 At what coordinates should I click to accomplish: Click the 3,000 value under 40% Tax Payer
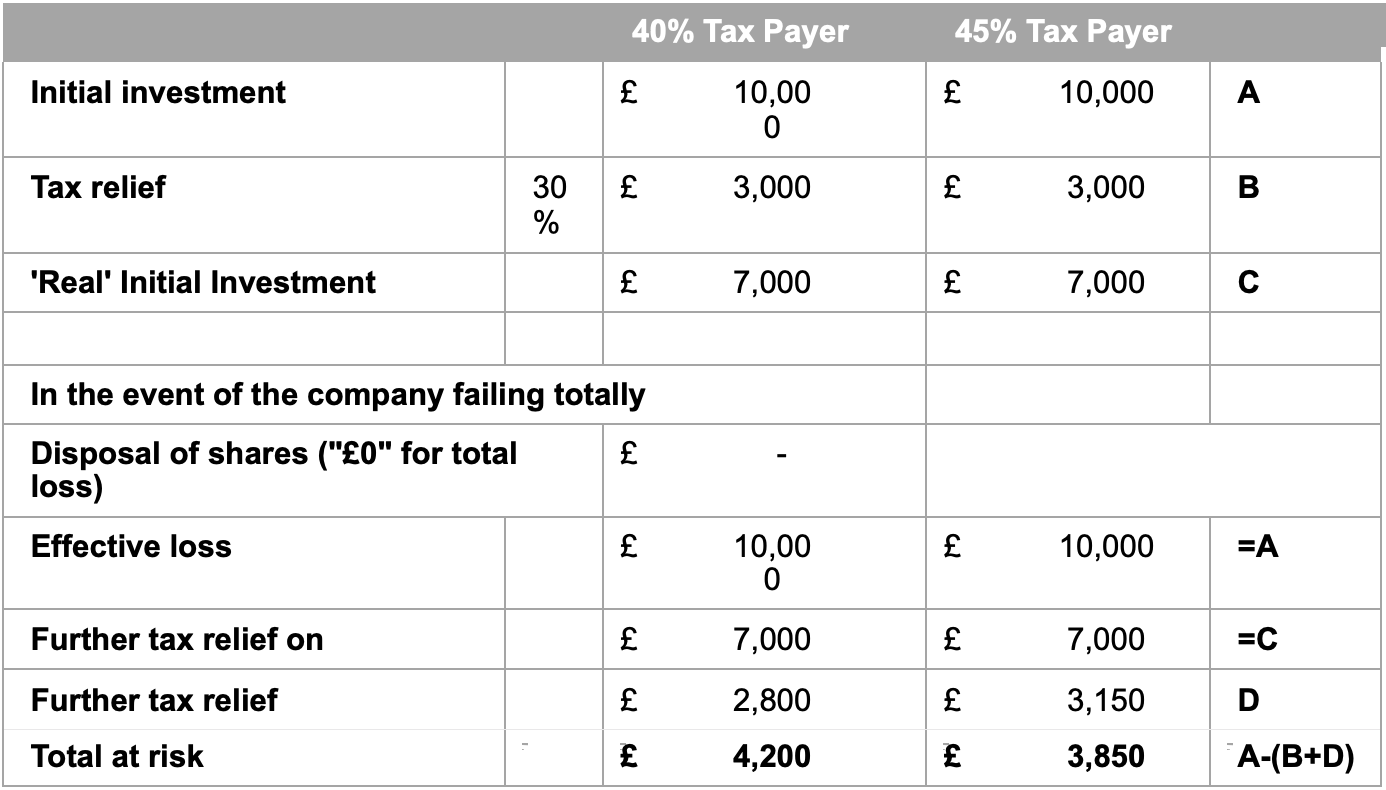click(x=771, y=187)
